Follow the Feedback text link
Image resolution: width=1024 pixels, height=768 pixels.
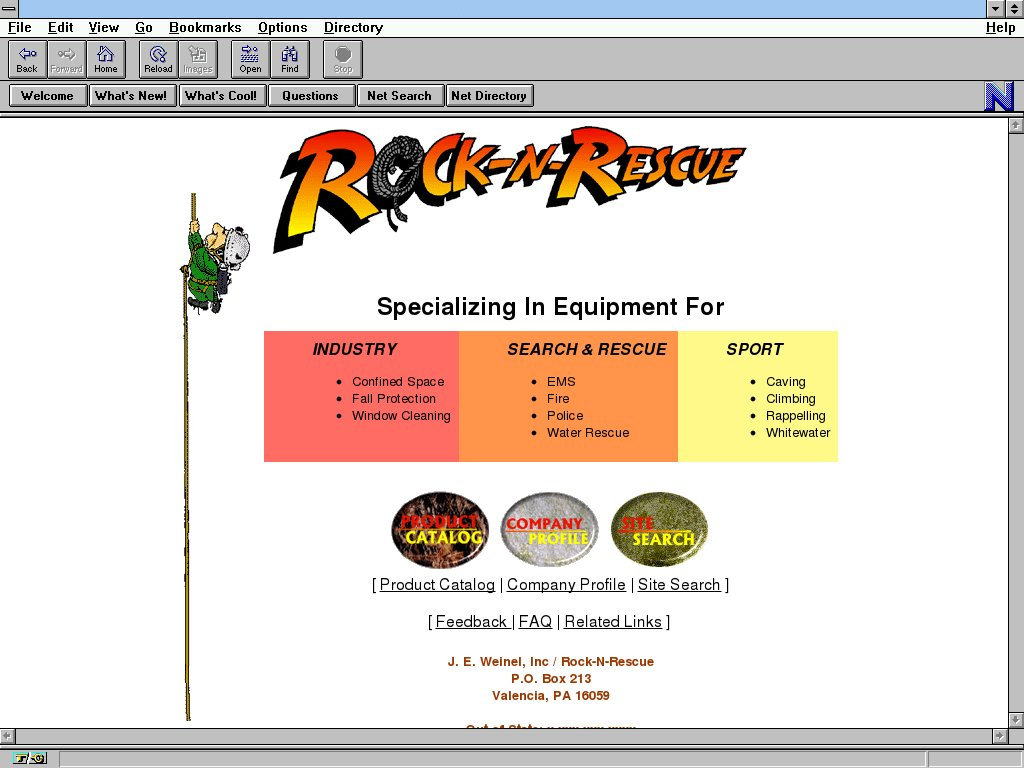tap(471, 622)
